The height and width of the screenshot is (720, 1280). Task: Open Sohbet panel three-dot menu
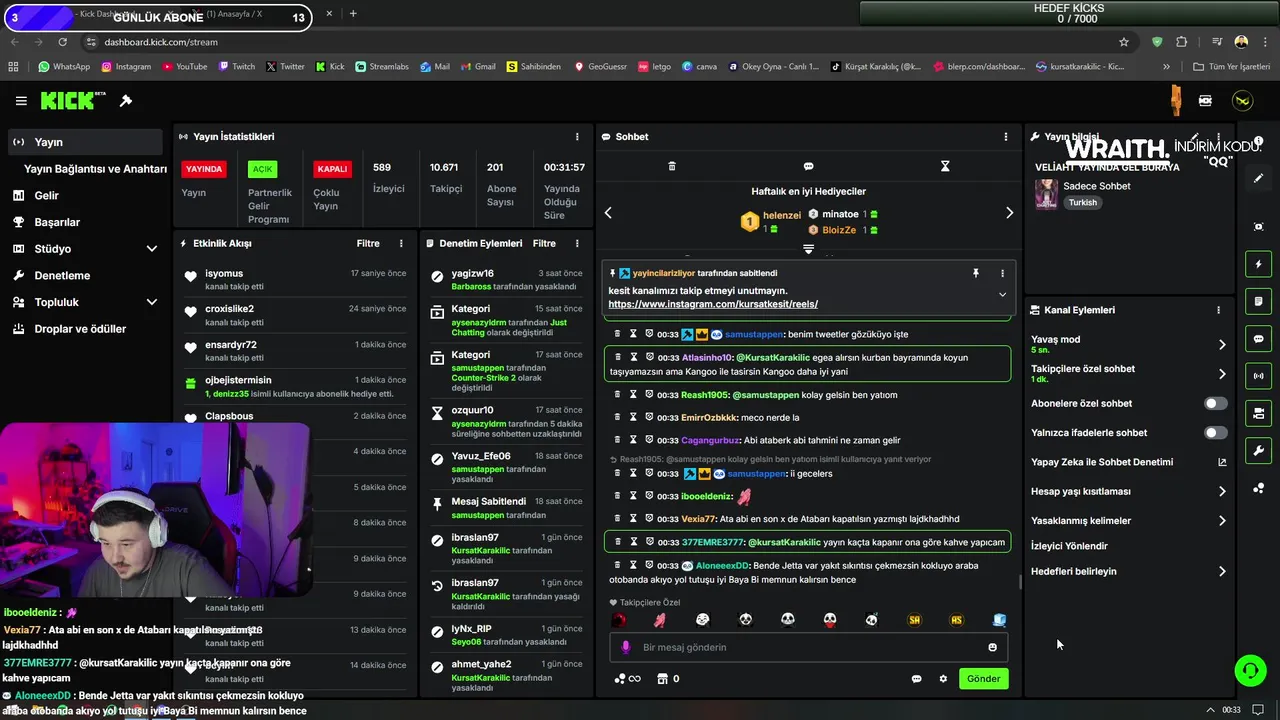tap(1006, 137)
